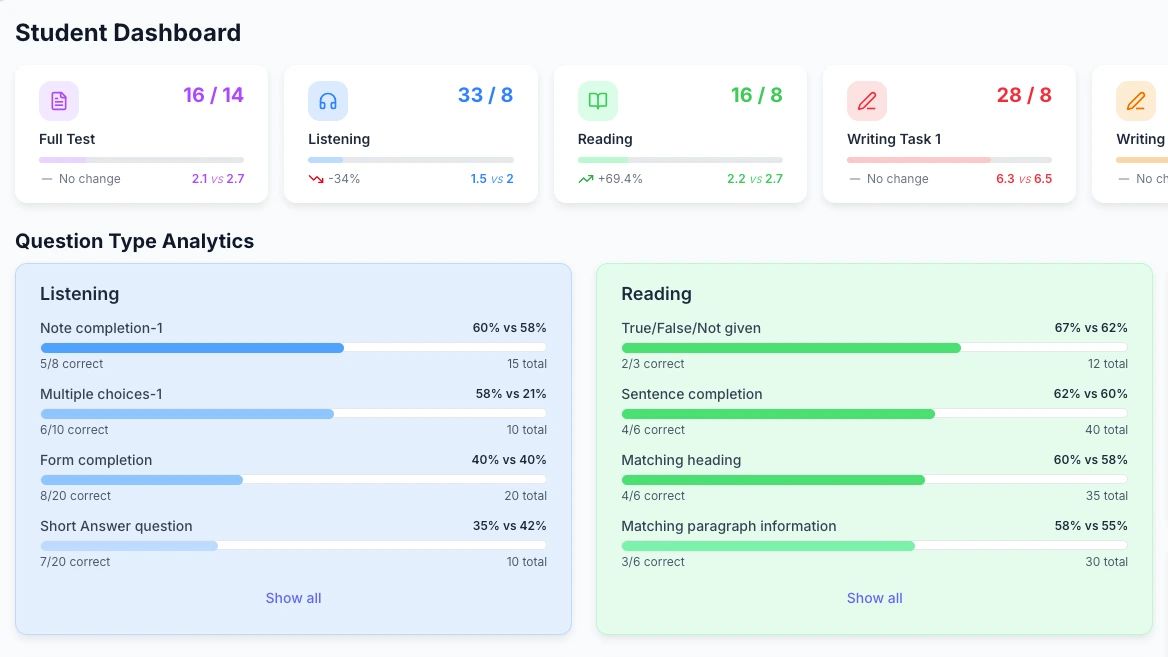Click the open book icon on Reading card

[x=597, y=100]
